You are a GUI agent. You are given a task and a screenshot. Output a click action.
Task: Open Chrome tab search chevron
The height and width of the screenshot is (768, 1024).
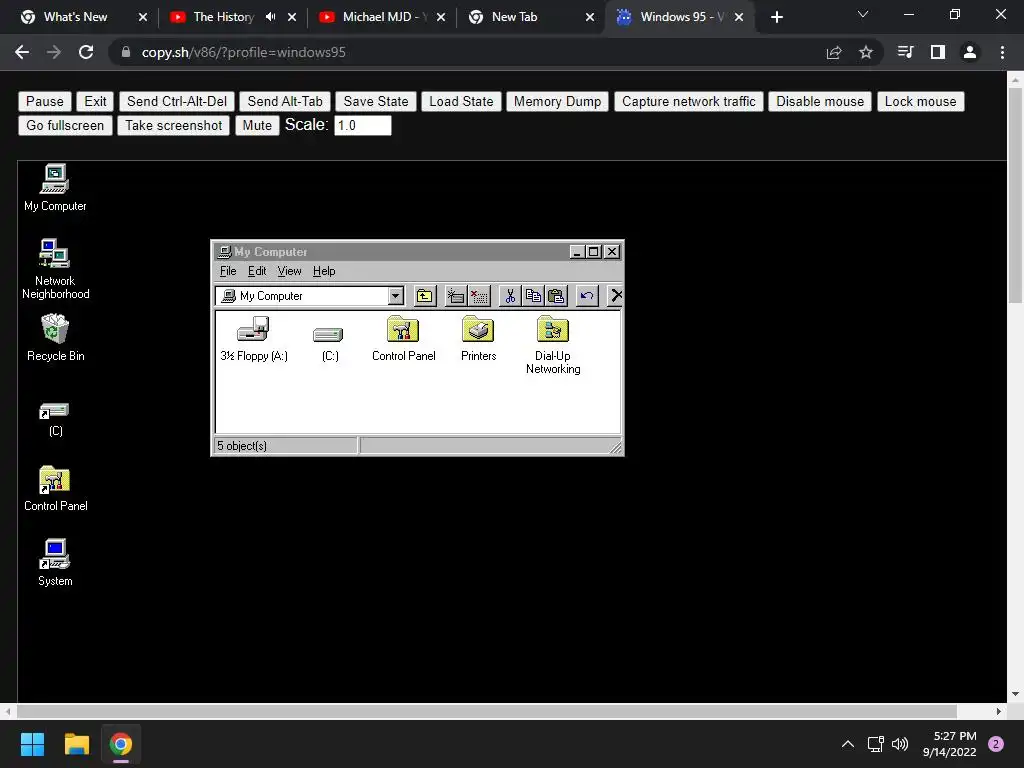[863, 14]
